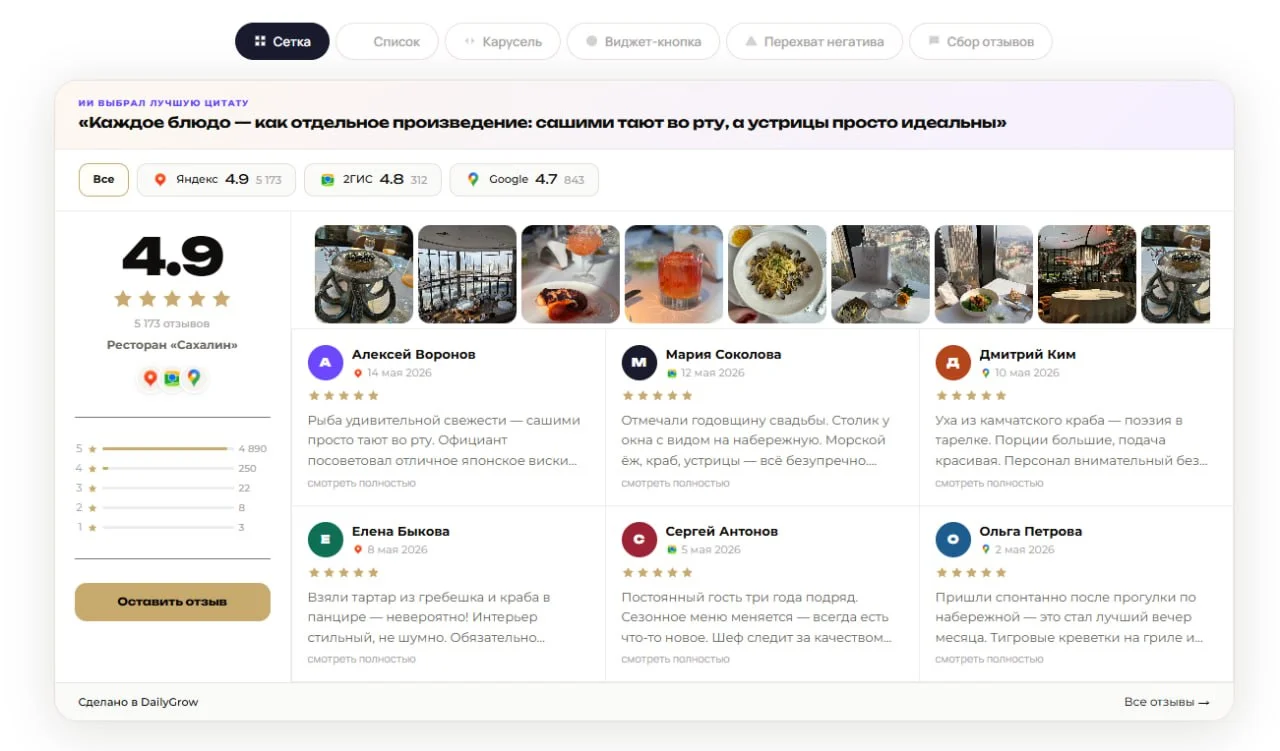Click the warning triangle icon in Перехват негатива
Image resolution: width=1280 pixels, height=751 pixels.
click(750, 42)
